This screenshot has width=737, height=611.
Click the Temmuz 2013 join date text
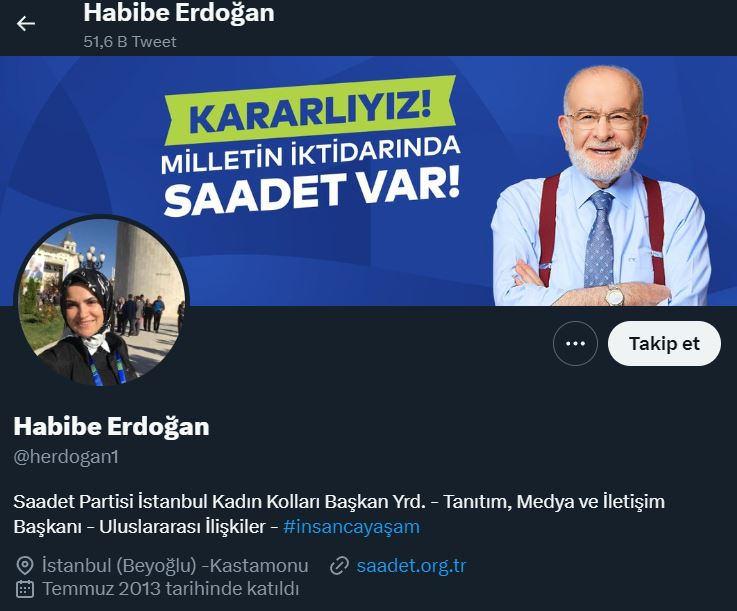point(171,589)
